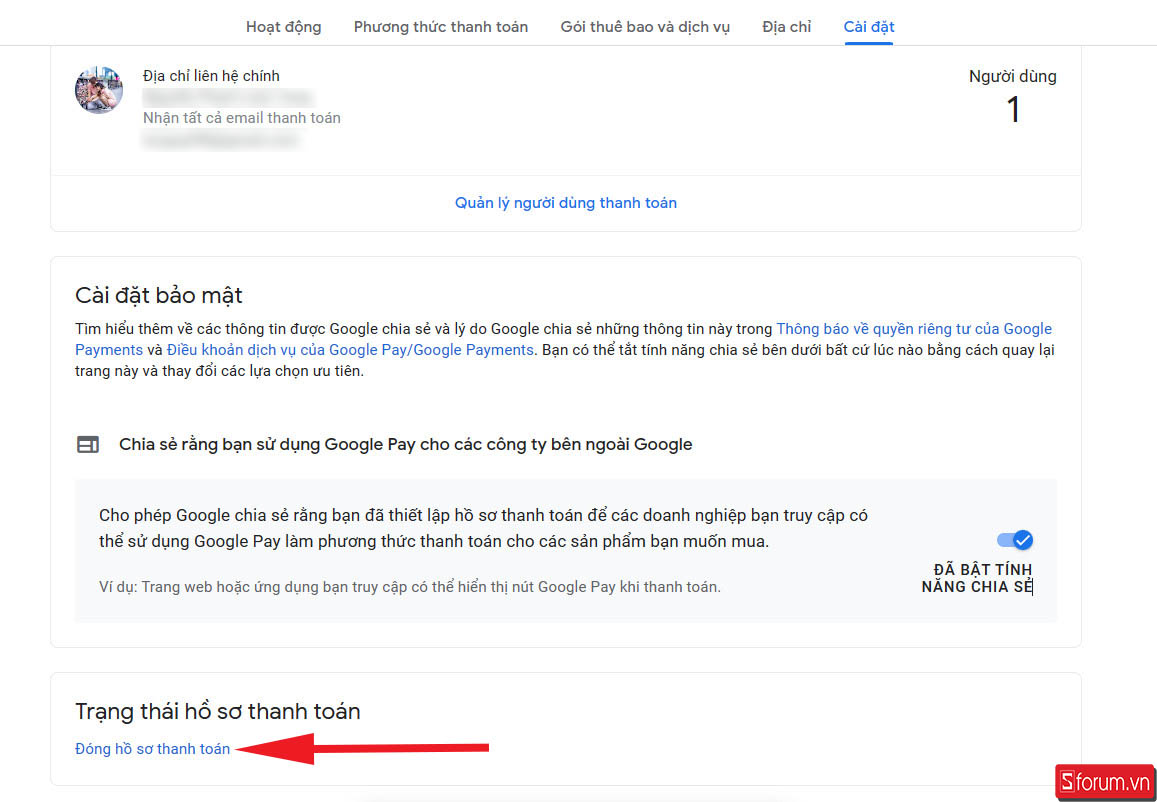The width and height of the screenshot is (1157, 802).
Task: Open the Hoạt động tab
Action: point(283,27)
